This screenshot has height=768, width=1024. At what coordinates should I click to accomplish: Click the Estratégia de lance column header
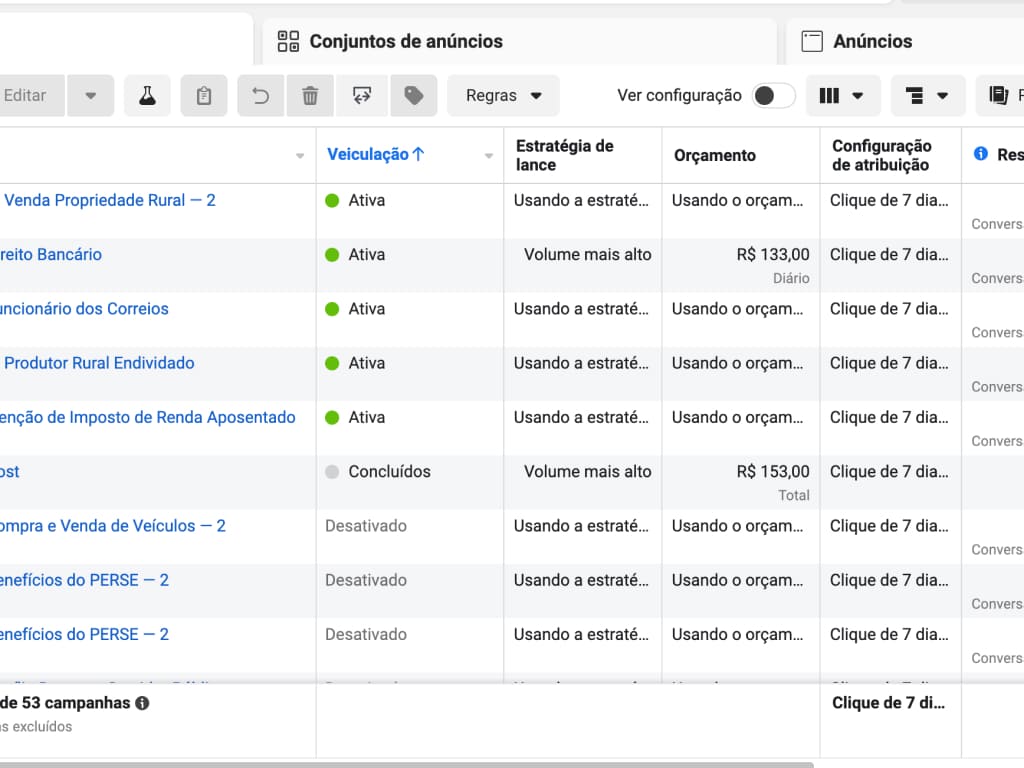[565, 155]
